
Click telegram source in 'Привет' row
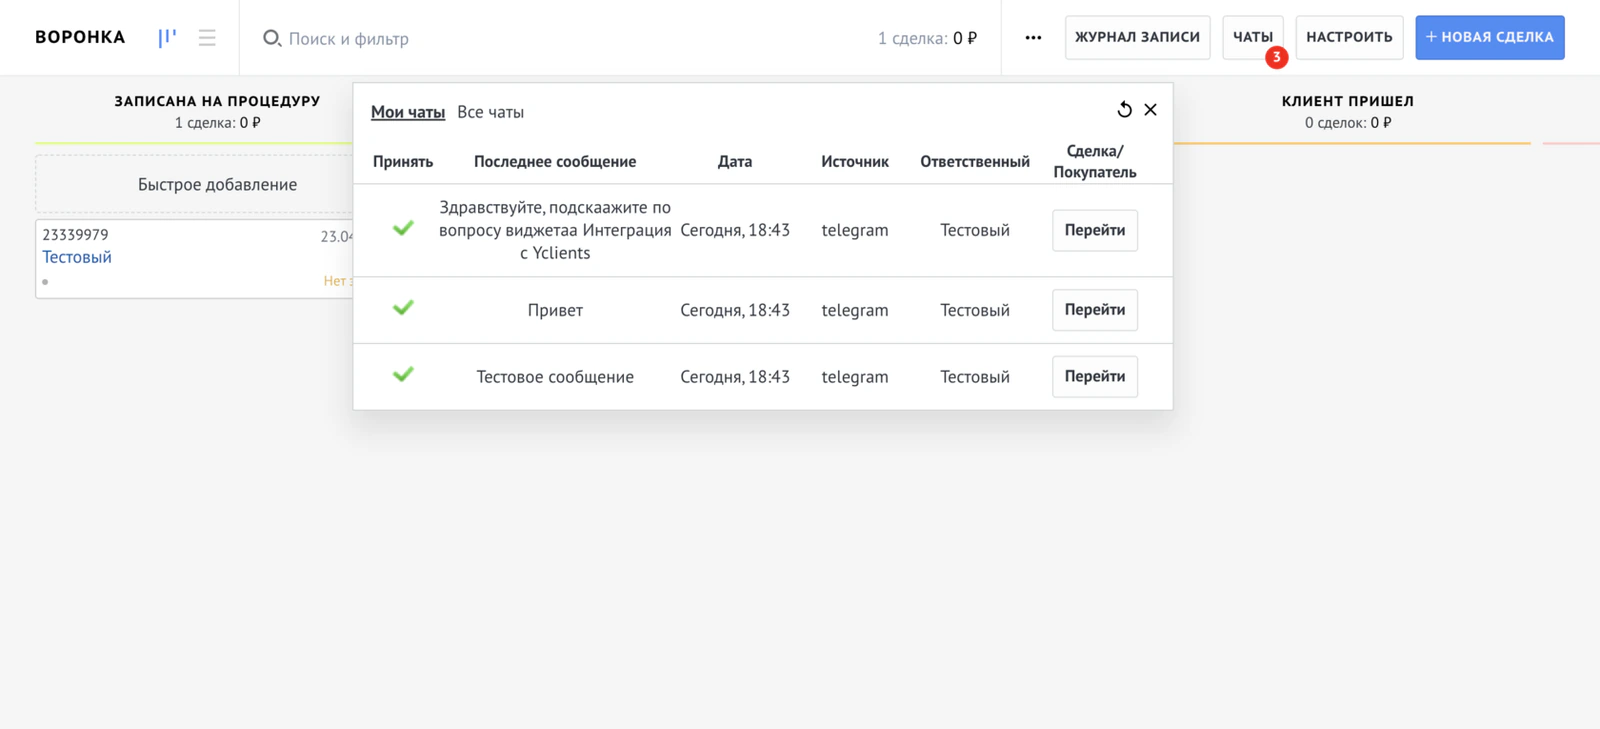[x=855, y=310]
